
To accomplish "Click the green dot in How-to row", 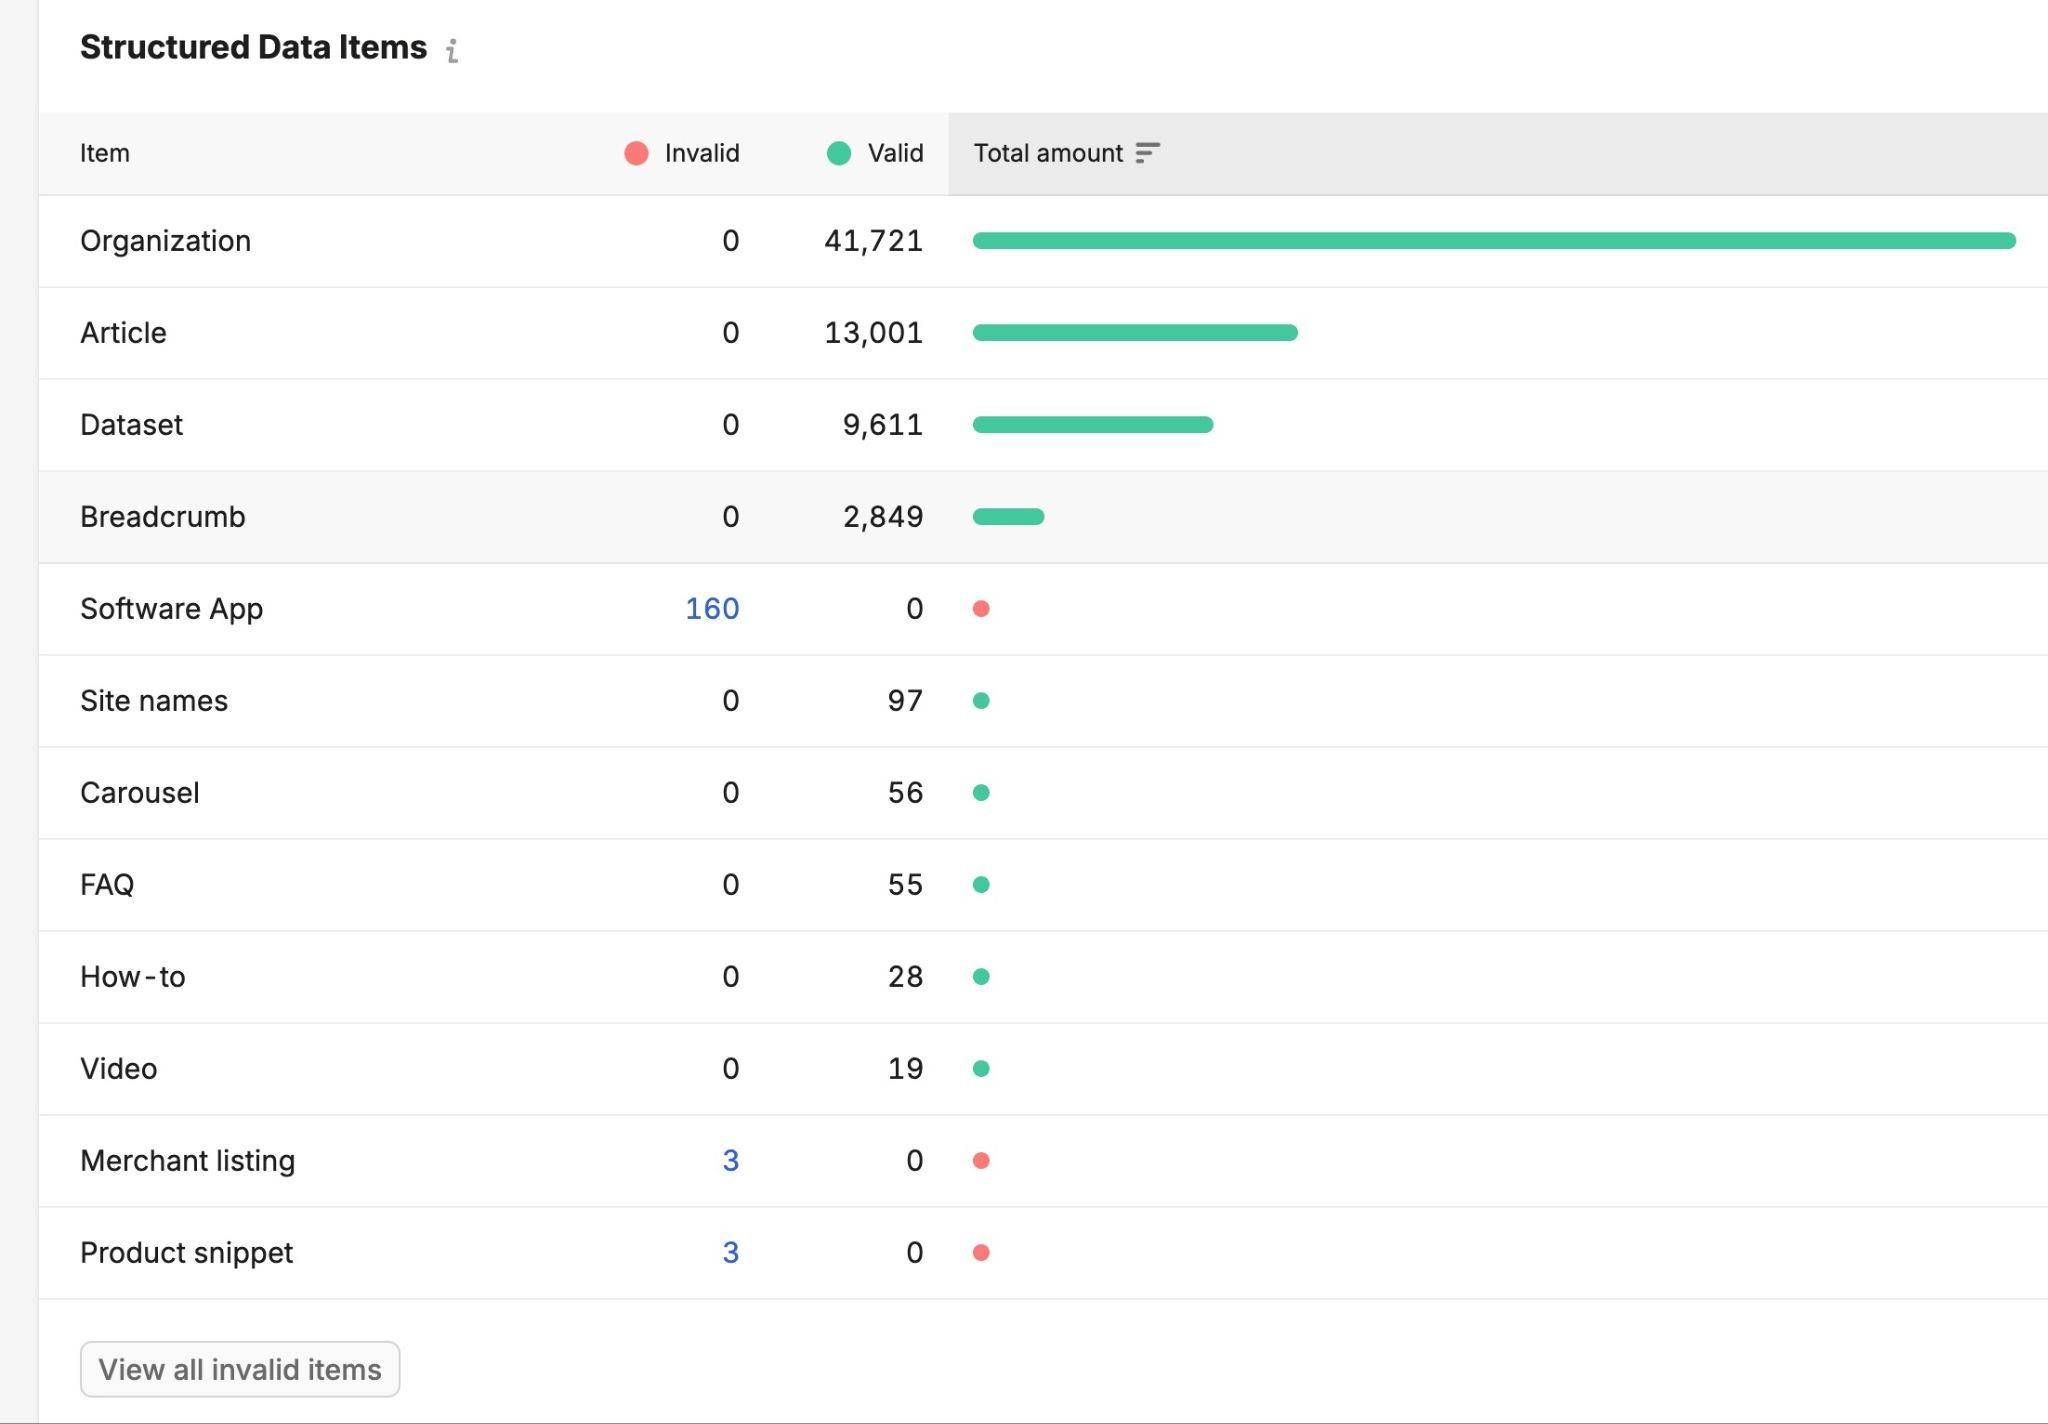I will 981,976.
